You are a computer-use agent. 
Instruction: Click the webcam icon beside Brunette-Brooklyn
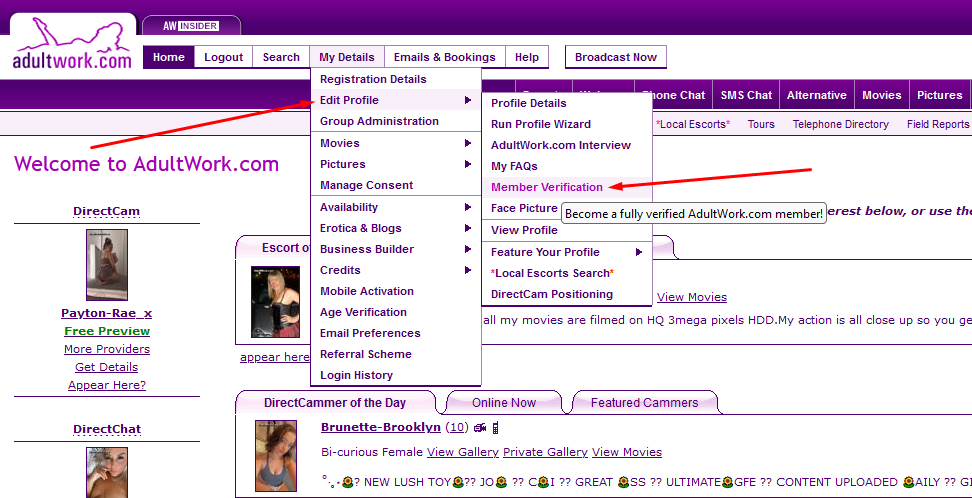(x=480, y=427)
